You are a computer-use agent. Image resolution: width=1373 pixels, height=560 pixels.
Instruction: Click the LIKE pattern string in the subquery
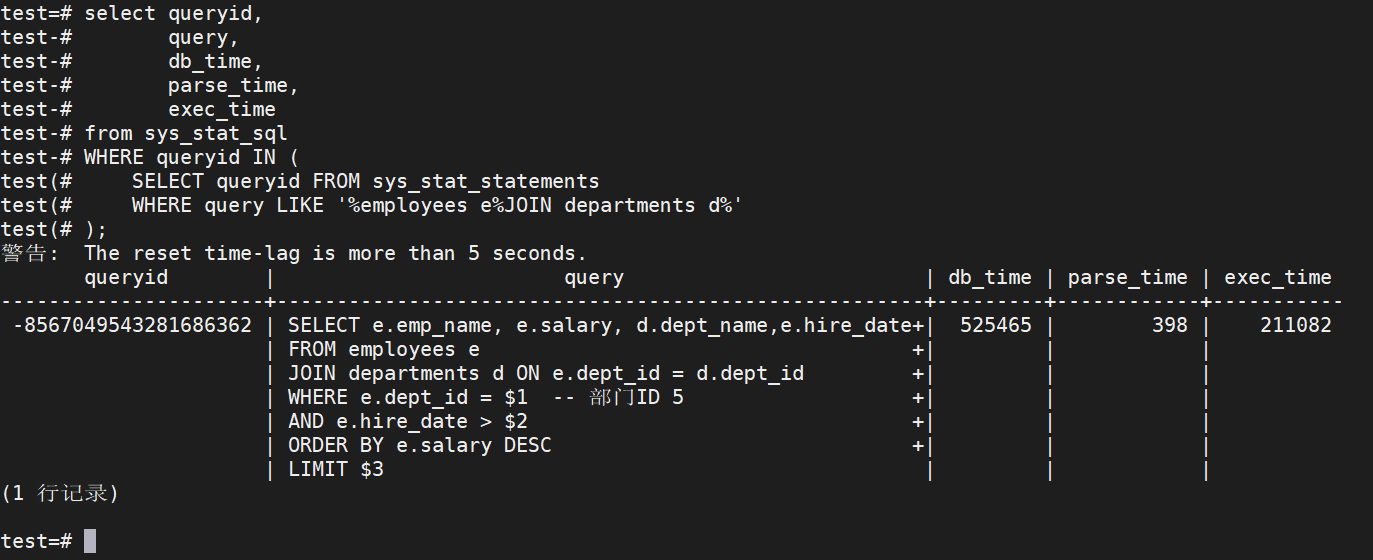pyautogui.click(x=533, y=206)
